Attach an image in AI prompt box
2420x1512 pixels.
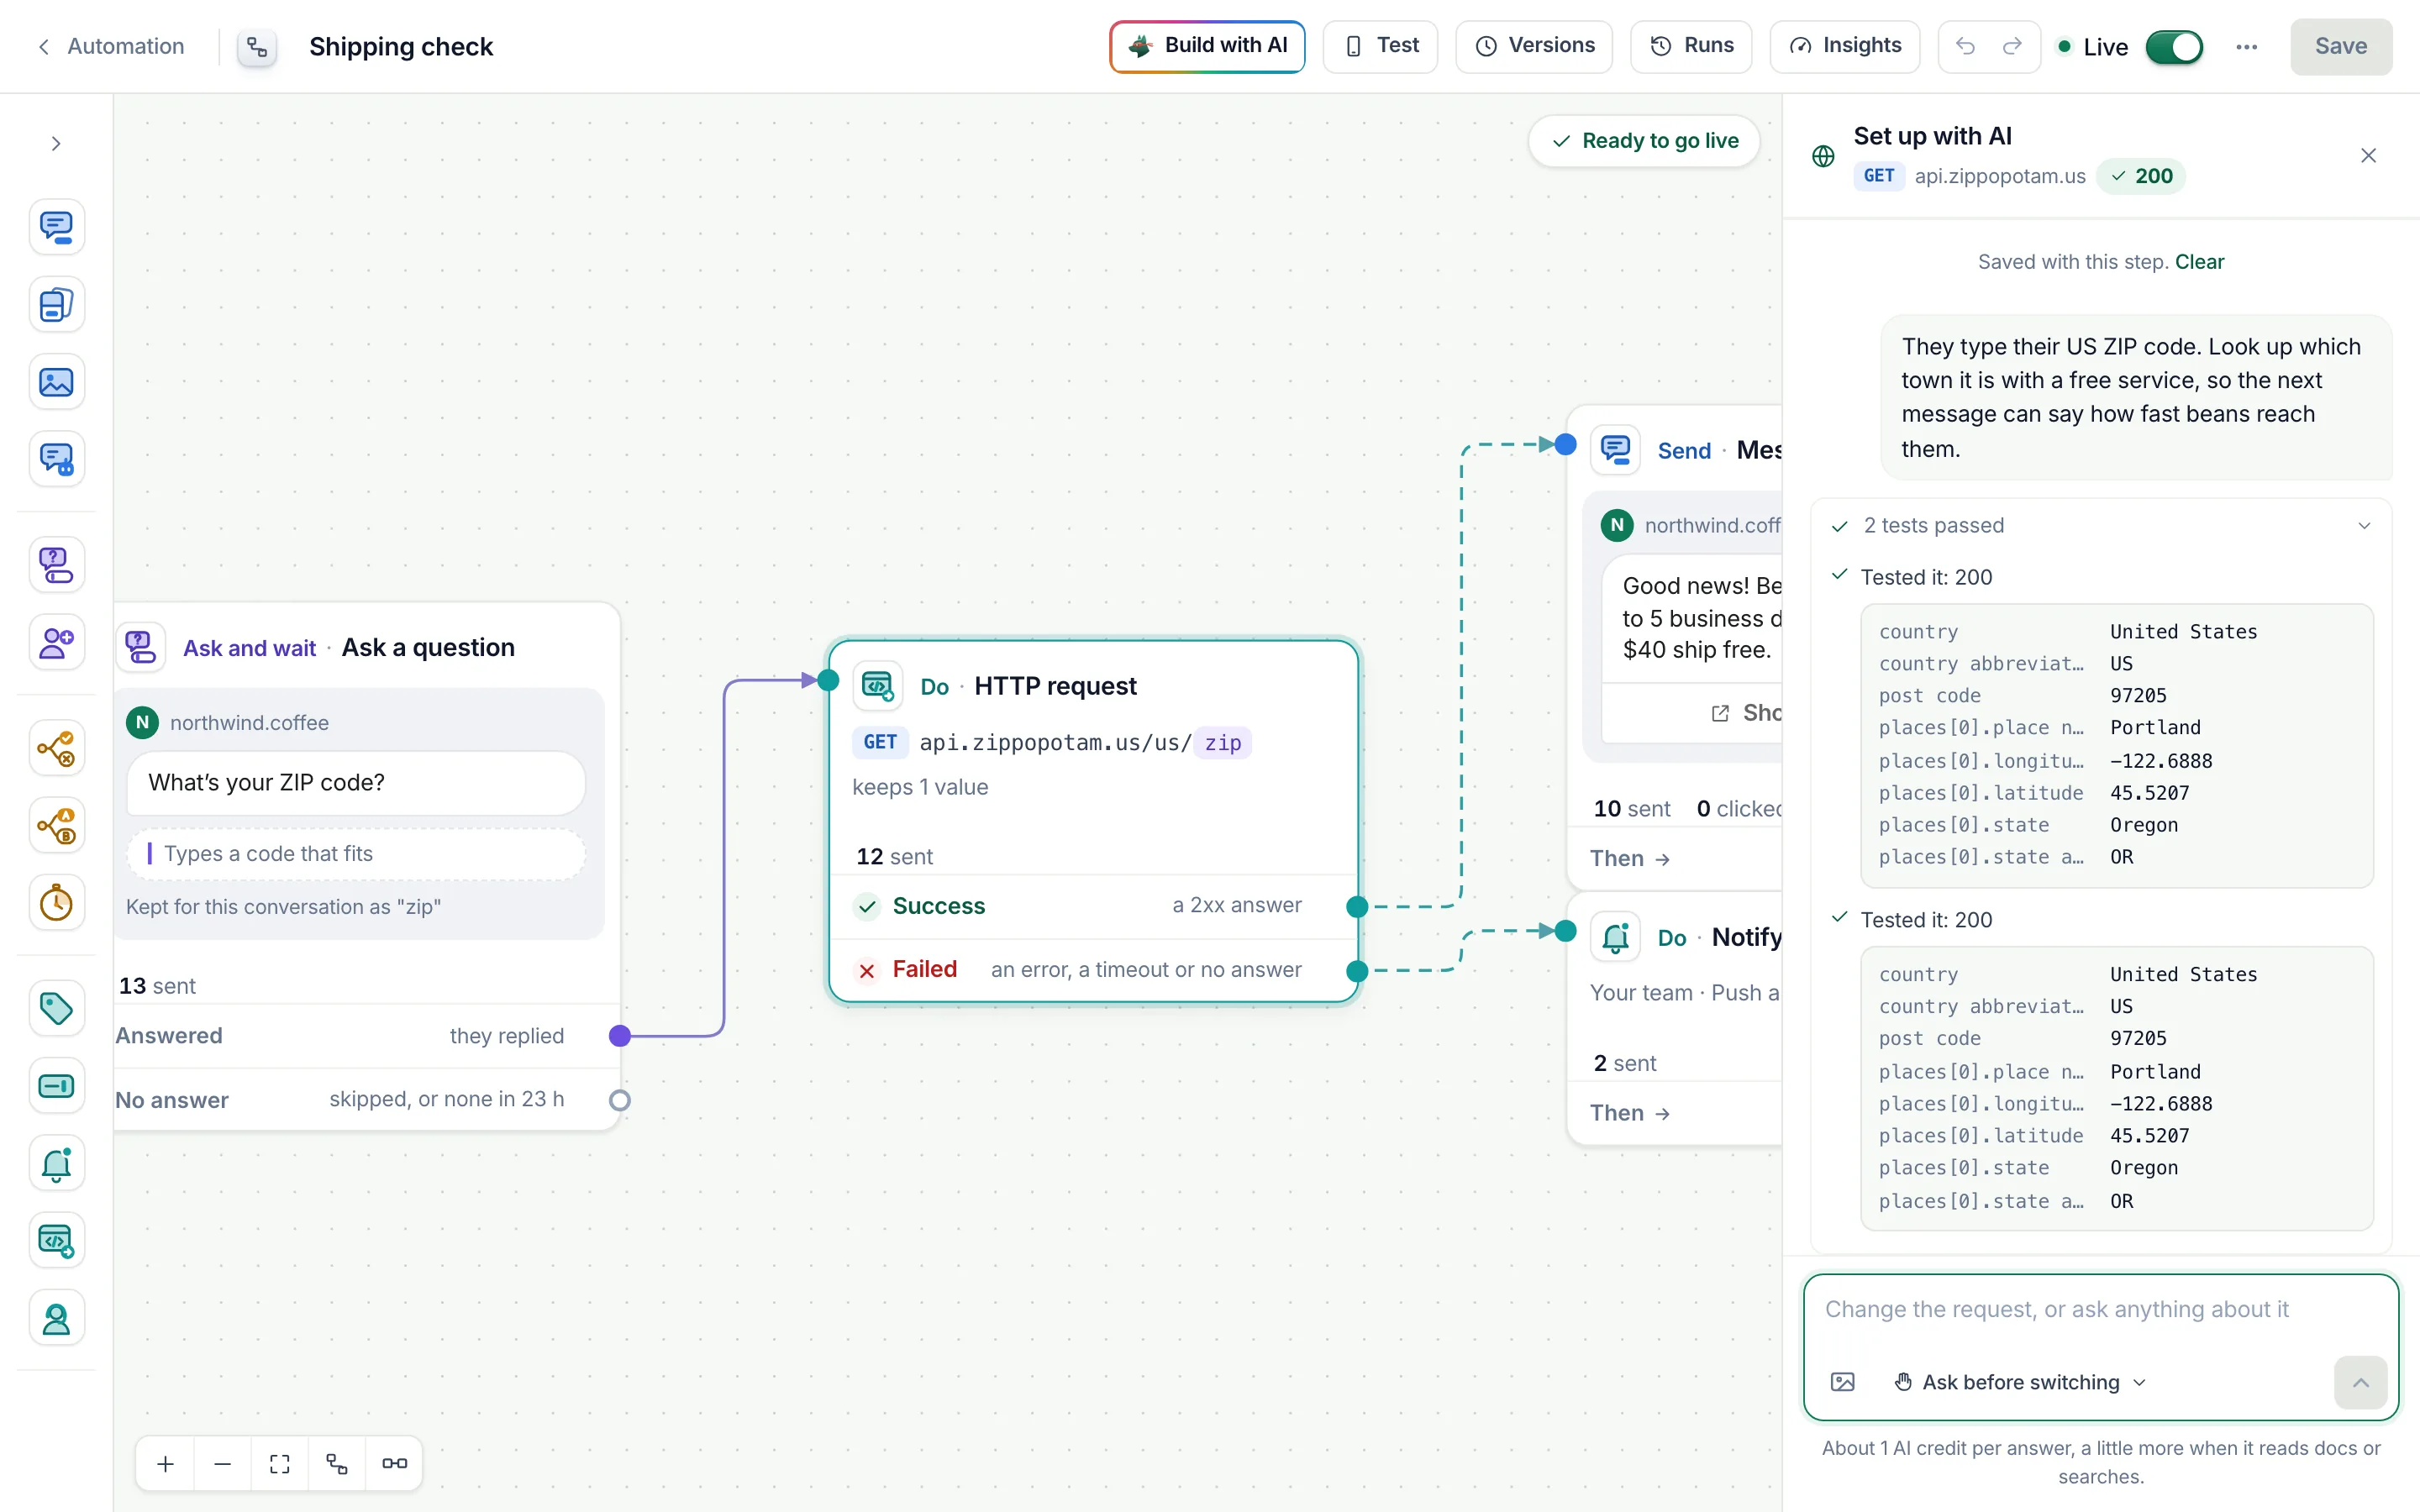[x=1842, y=1382]
